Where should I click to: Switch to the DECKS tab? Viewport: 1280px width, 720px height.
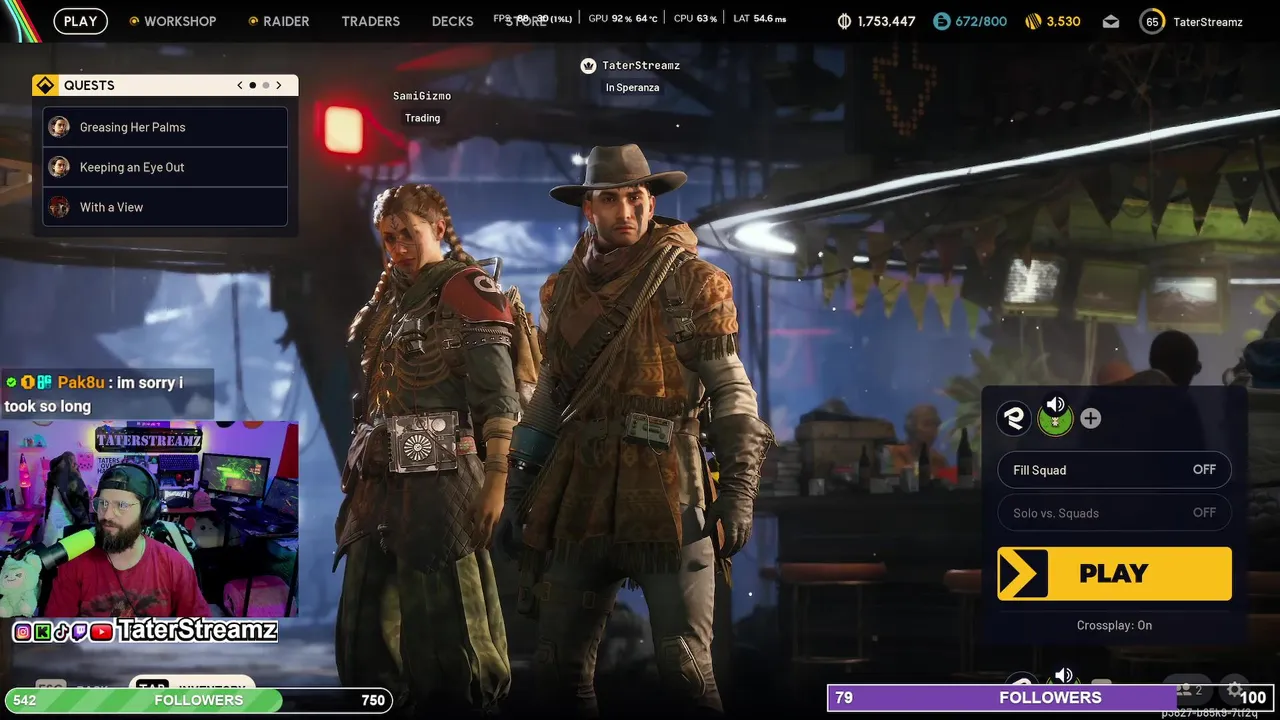452,21
